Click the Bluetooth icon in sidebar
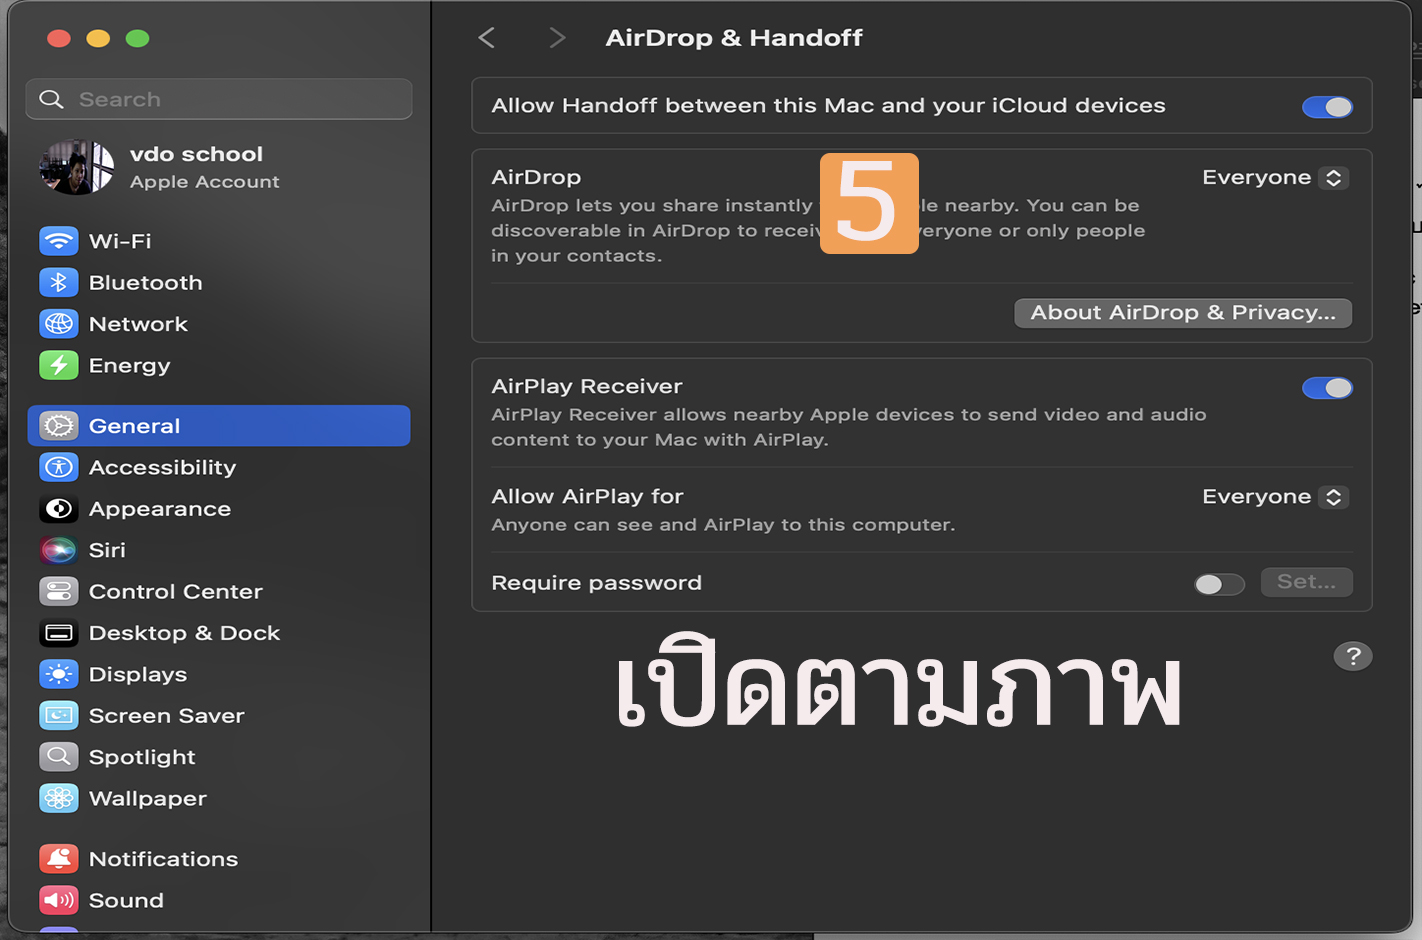Screen dimensions: 1422x940 [59, 283]
